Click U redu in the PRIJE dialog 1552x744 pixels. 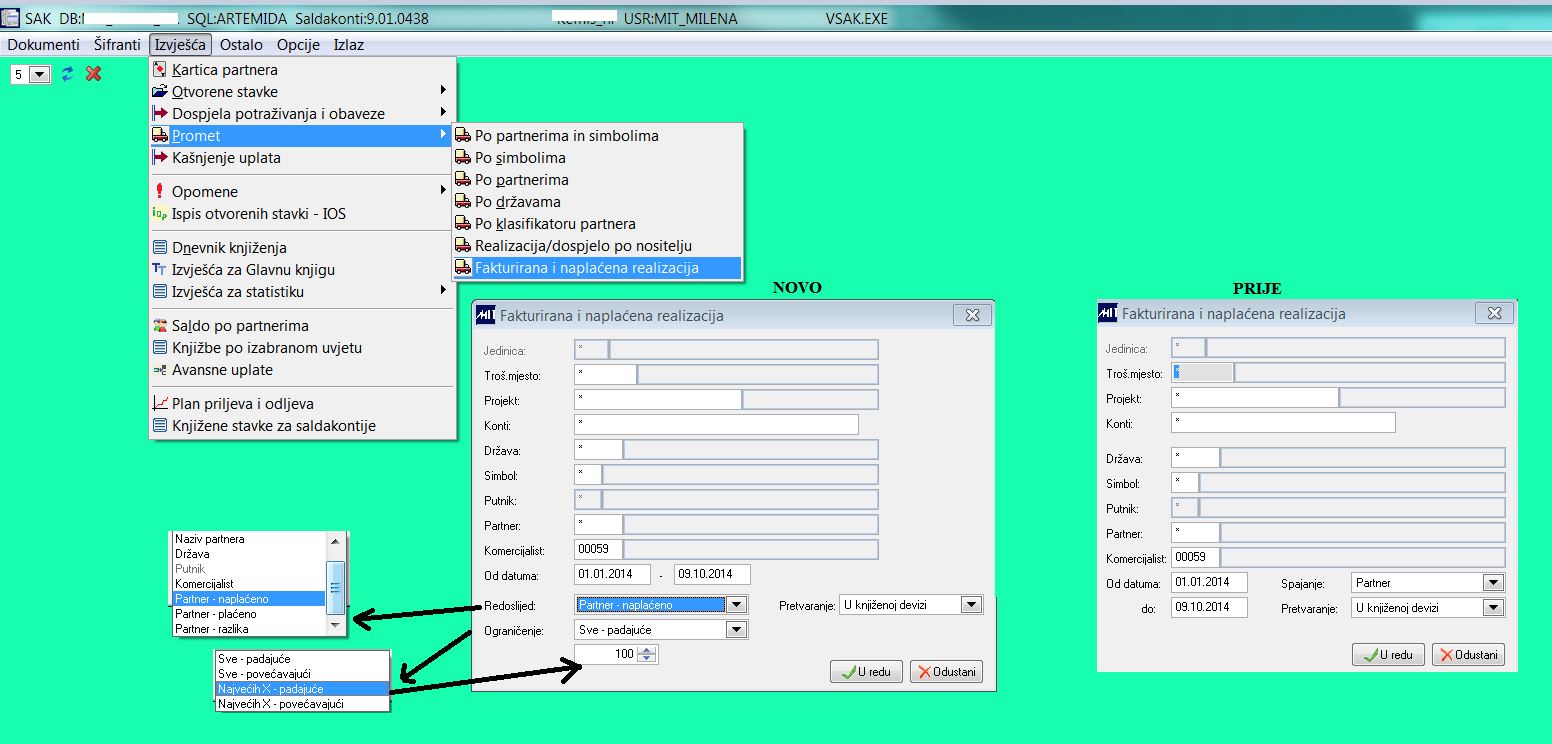[1388, 655]
